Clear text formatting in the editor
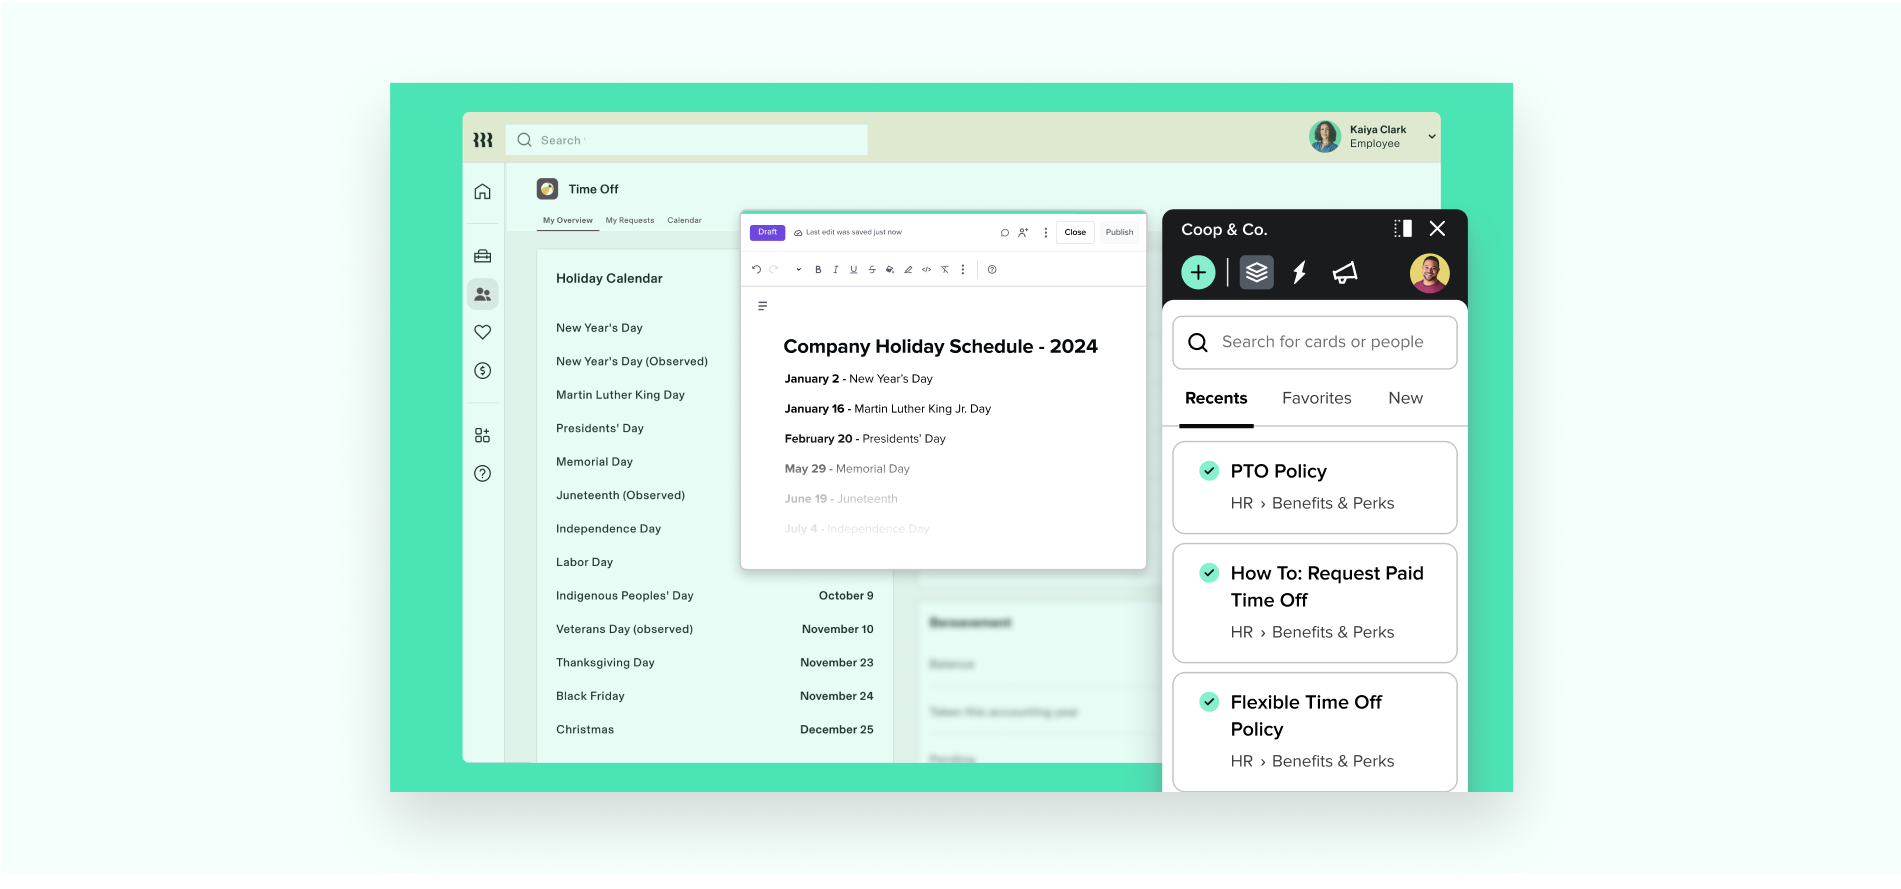This screenshot has width=1901, height=889. pyautogui.click(x=944, y=269)
